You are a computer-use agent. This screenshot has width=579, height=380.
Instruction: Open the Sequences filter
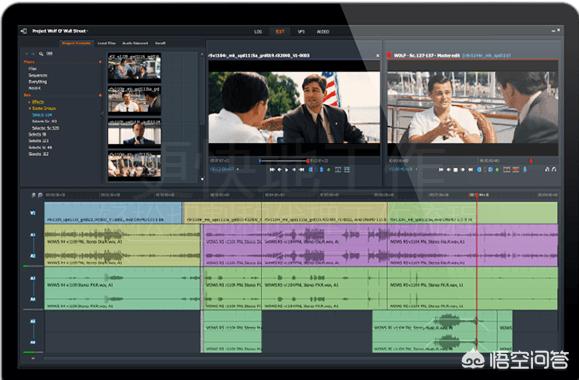(x=38, y=75)
